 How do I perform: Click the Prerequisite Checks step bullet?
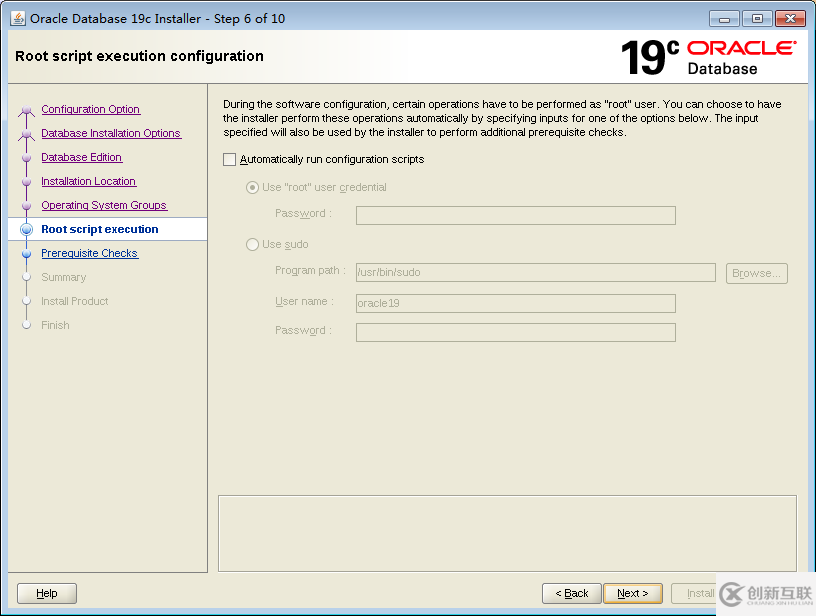(27, 253)
